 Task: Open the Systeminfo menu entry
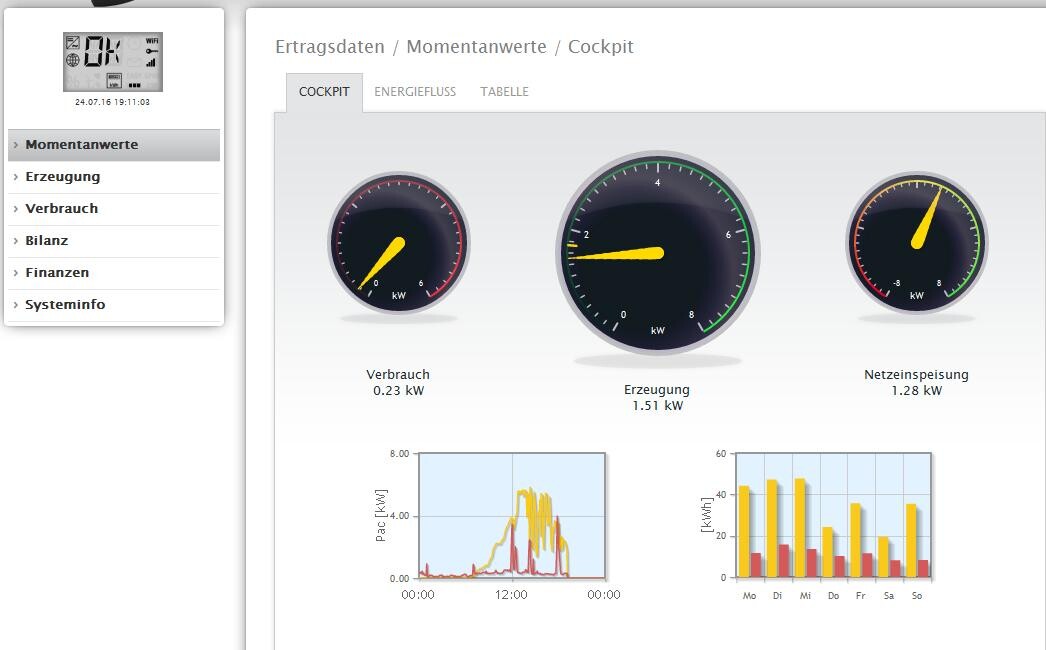pyautogui.click(x=65, y=305)
